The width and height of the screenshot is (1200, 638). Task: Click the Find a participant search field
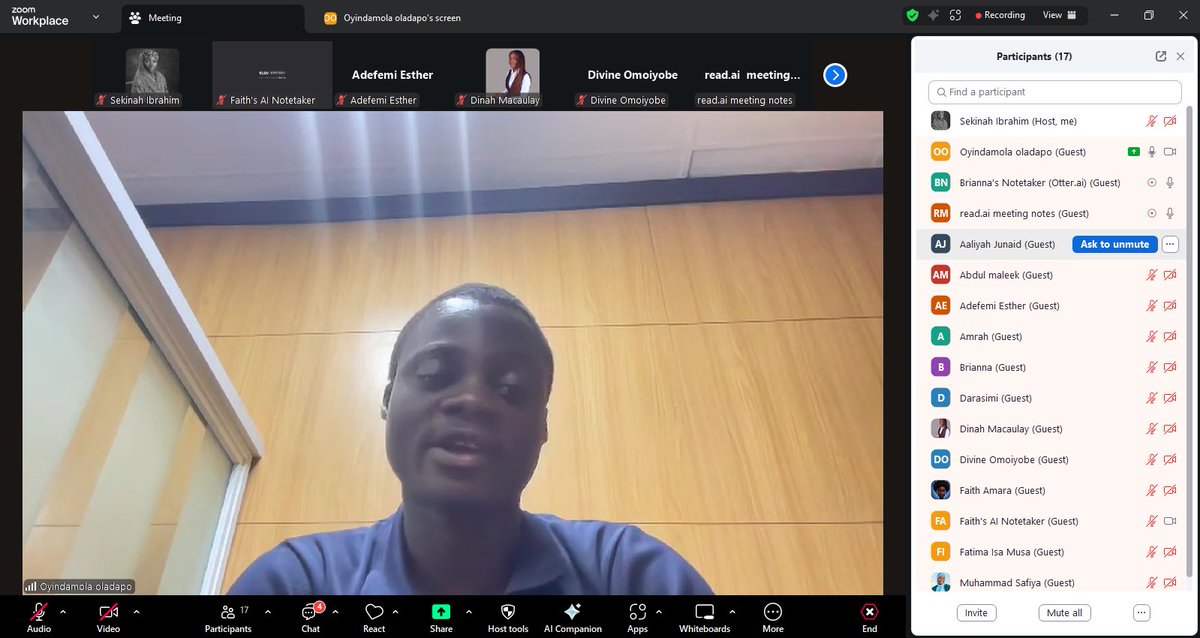1055,92
